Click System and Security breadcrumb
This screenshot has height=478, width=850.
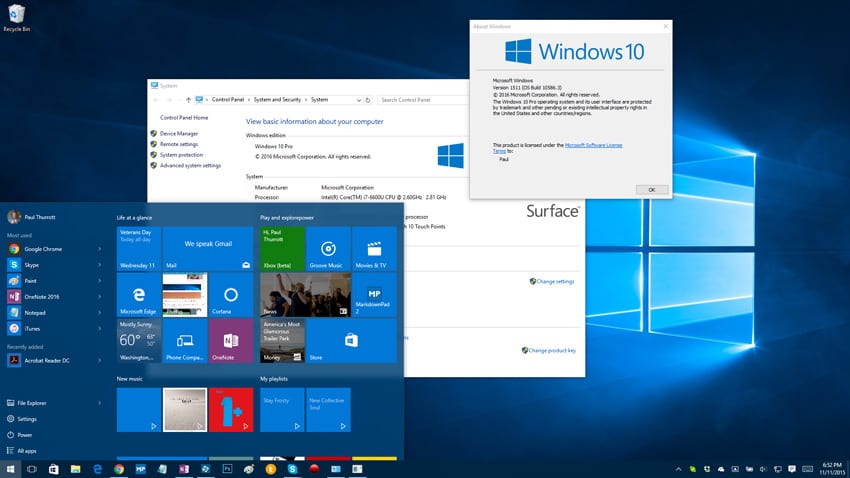click(x=277, y=100)
